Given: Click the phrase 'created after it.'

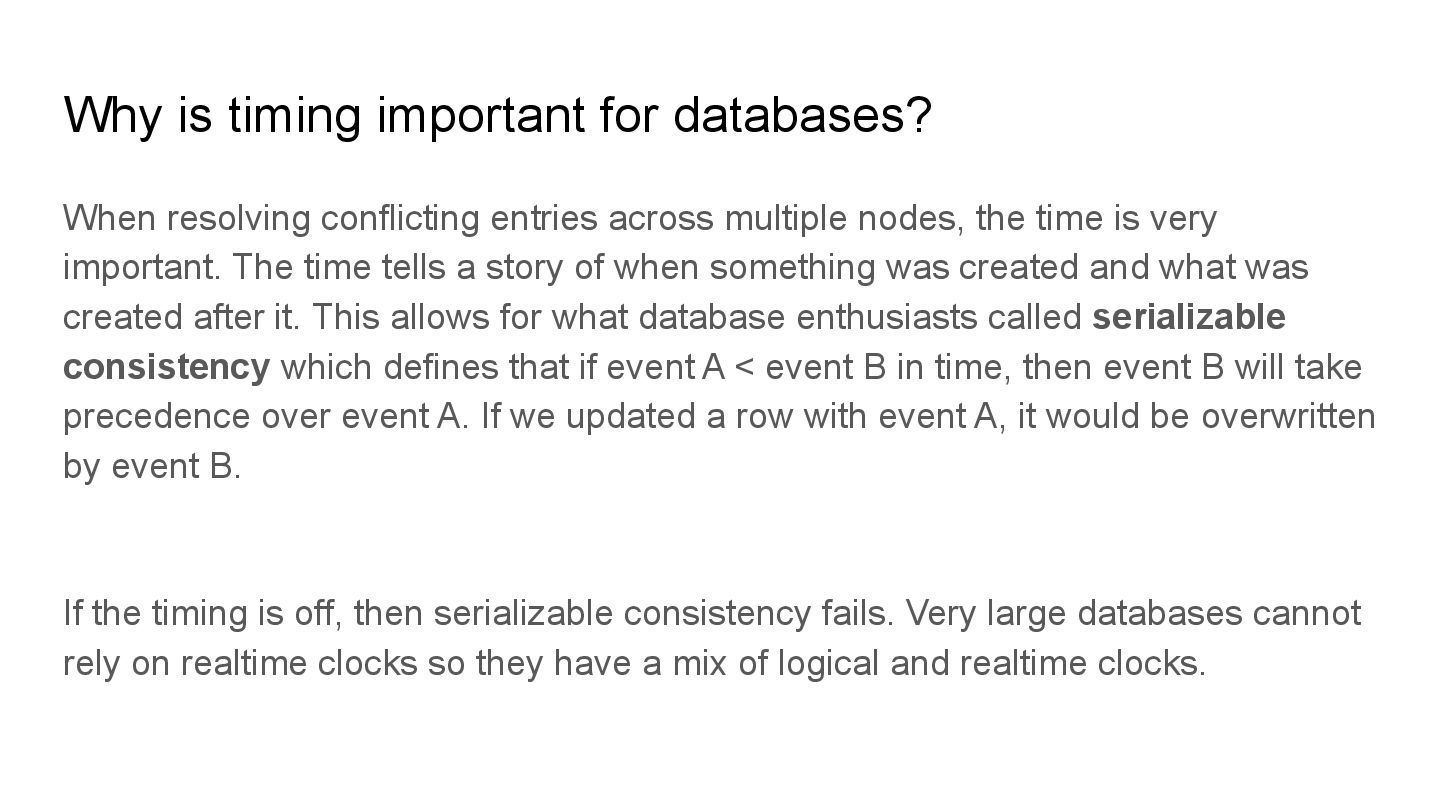Looking at the screenshot, I should point(181,317).
